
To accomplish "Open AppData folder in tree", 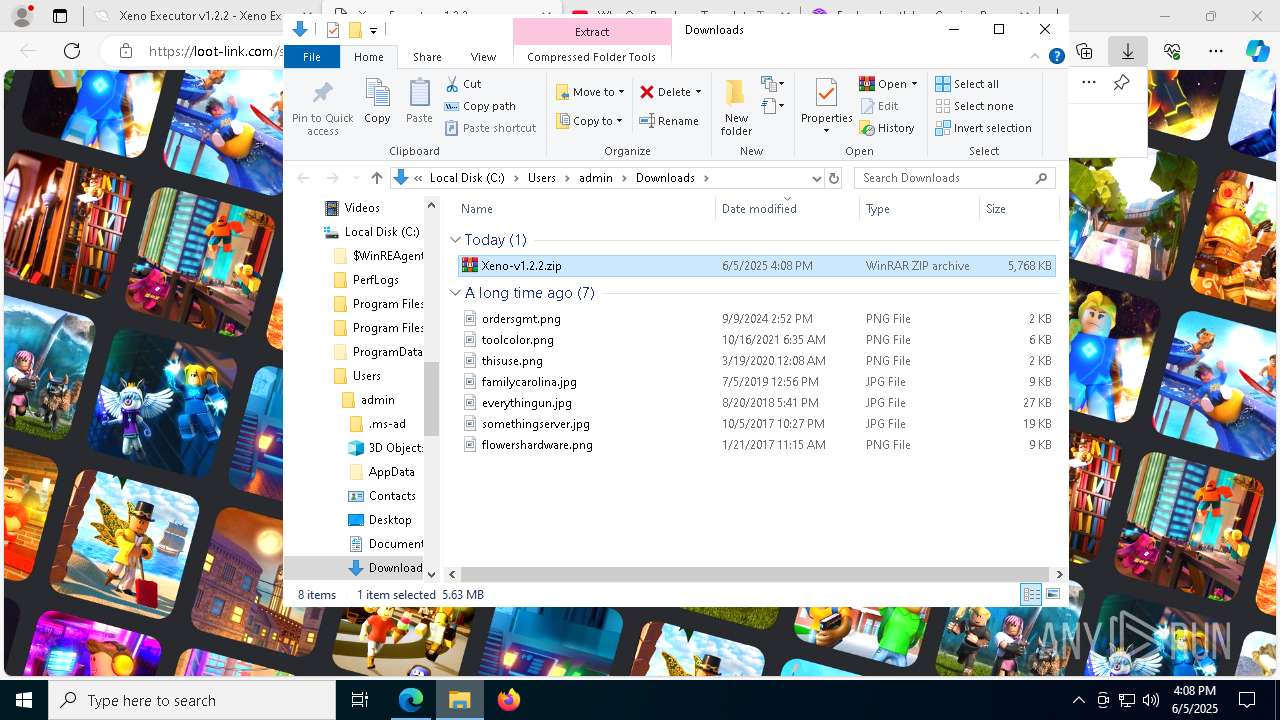I will (x=381, y=472).
